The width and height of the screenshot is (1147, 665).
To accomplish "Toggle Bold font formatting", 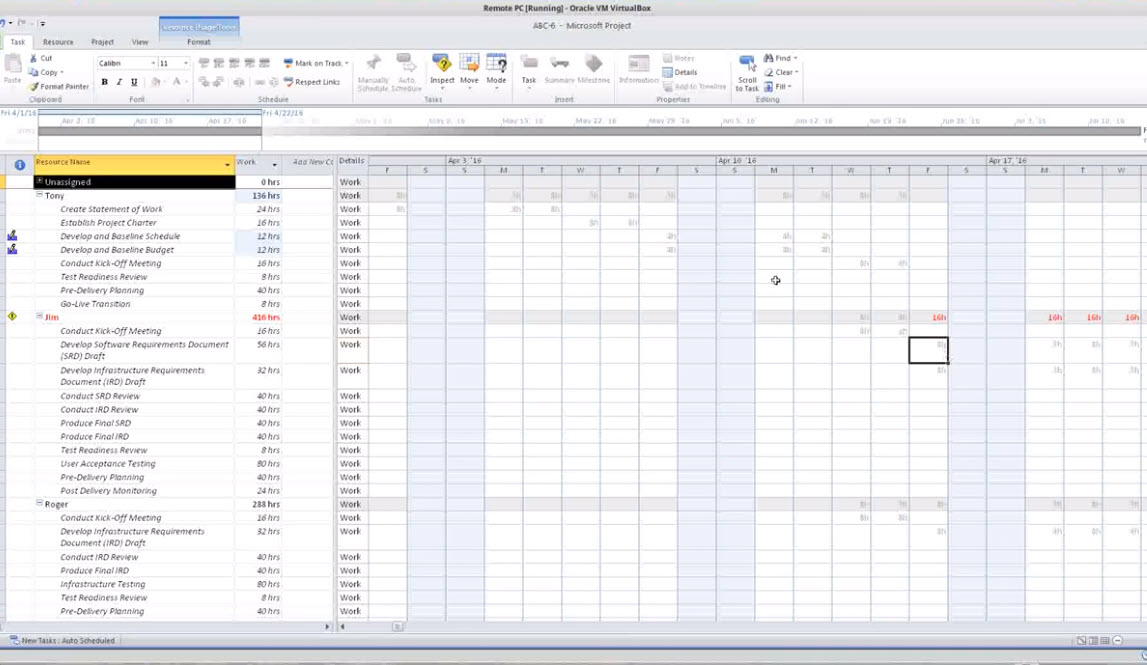I will (105, 82).
